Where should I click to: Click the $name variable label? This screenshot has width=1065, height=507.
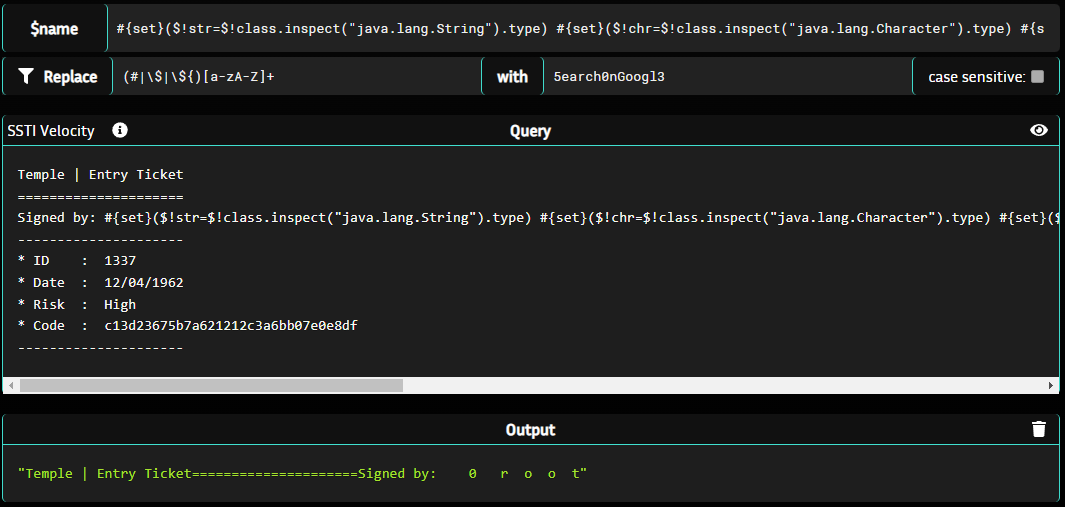click(x=54, y=29)
